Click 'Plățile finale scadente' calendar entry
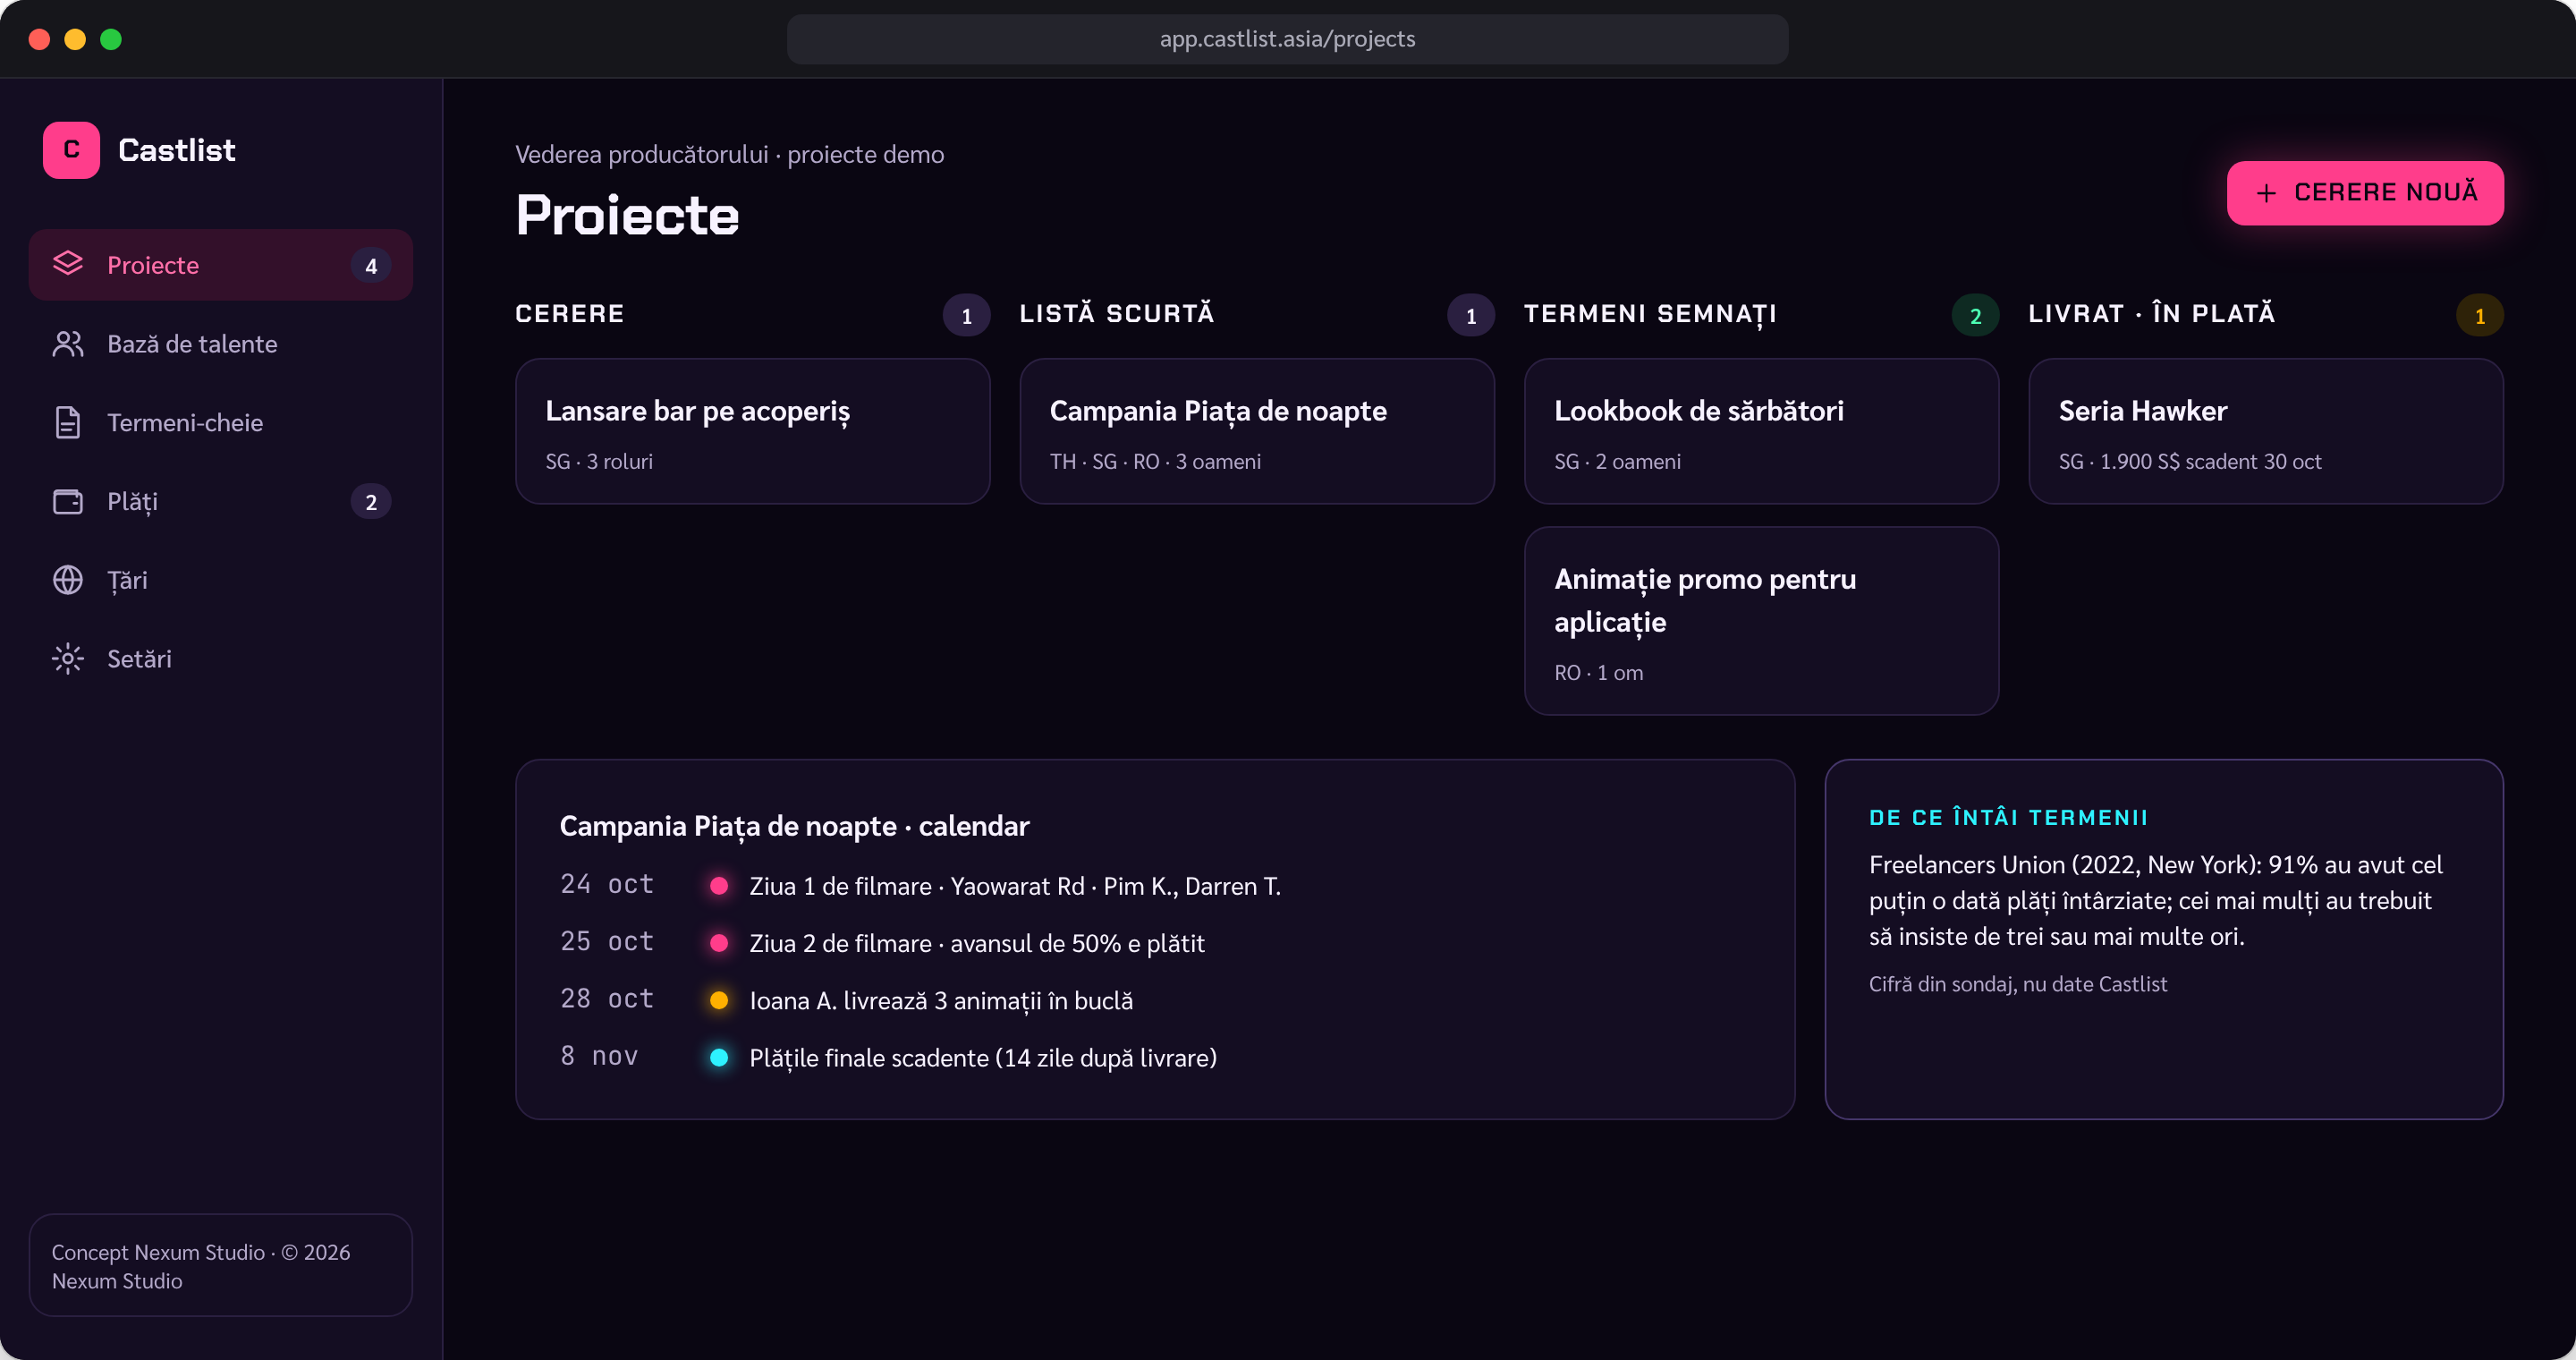The width and height of the screenshot is (2576, 1360). [983, 1057]
